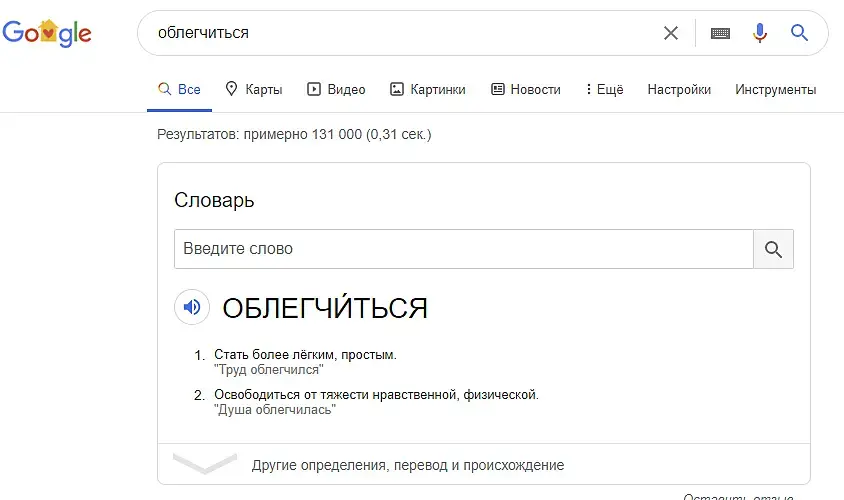The width and height of the screenshot is (844, 500).
Task: Click the Google logo
Action: click(47, 33)
